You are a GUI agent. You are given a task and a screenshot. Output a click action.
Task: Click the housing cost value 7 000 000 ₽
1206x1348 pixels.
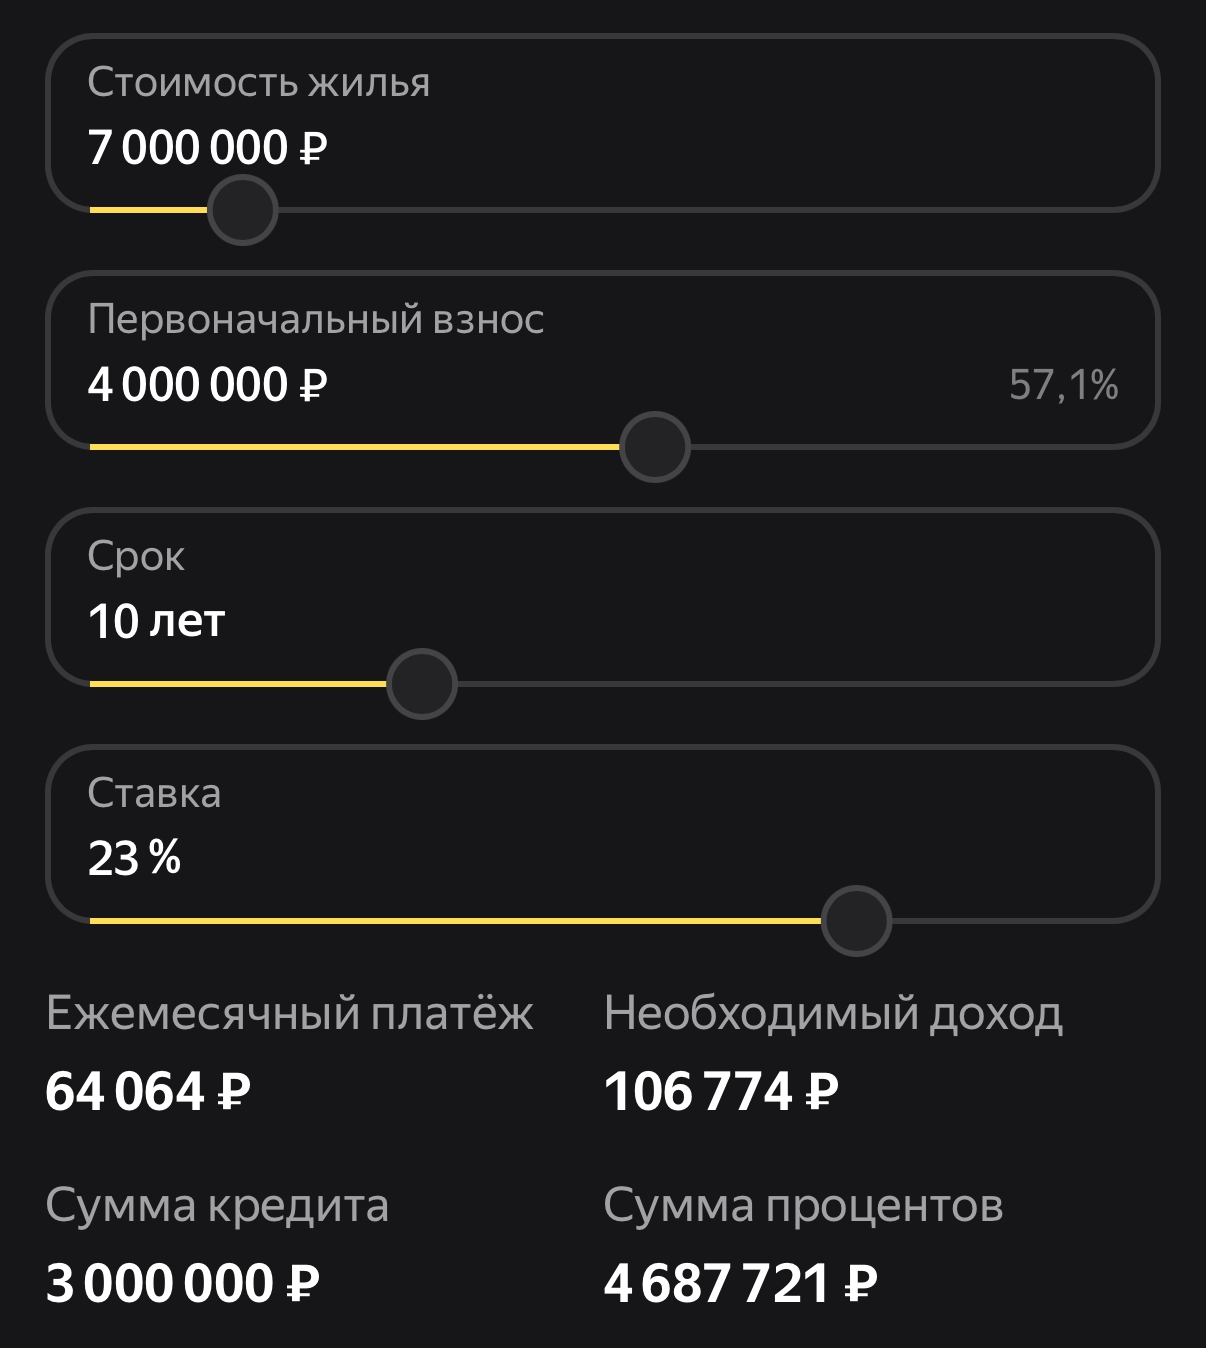[x=207, y=148]
